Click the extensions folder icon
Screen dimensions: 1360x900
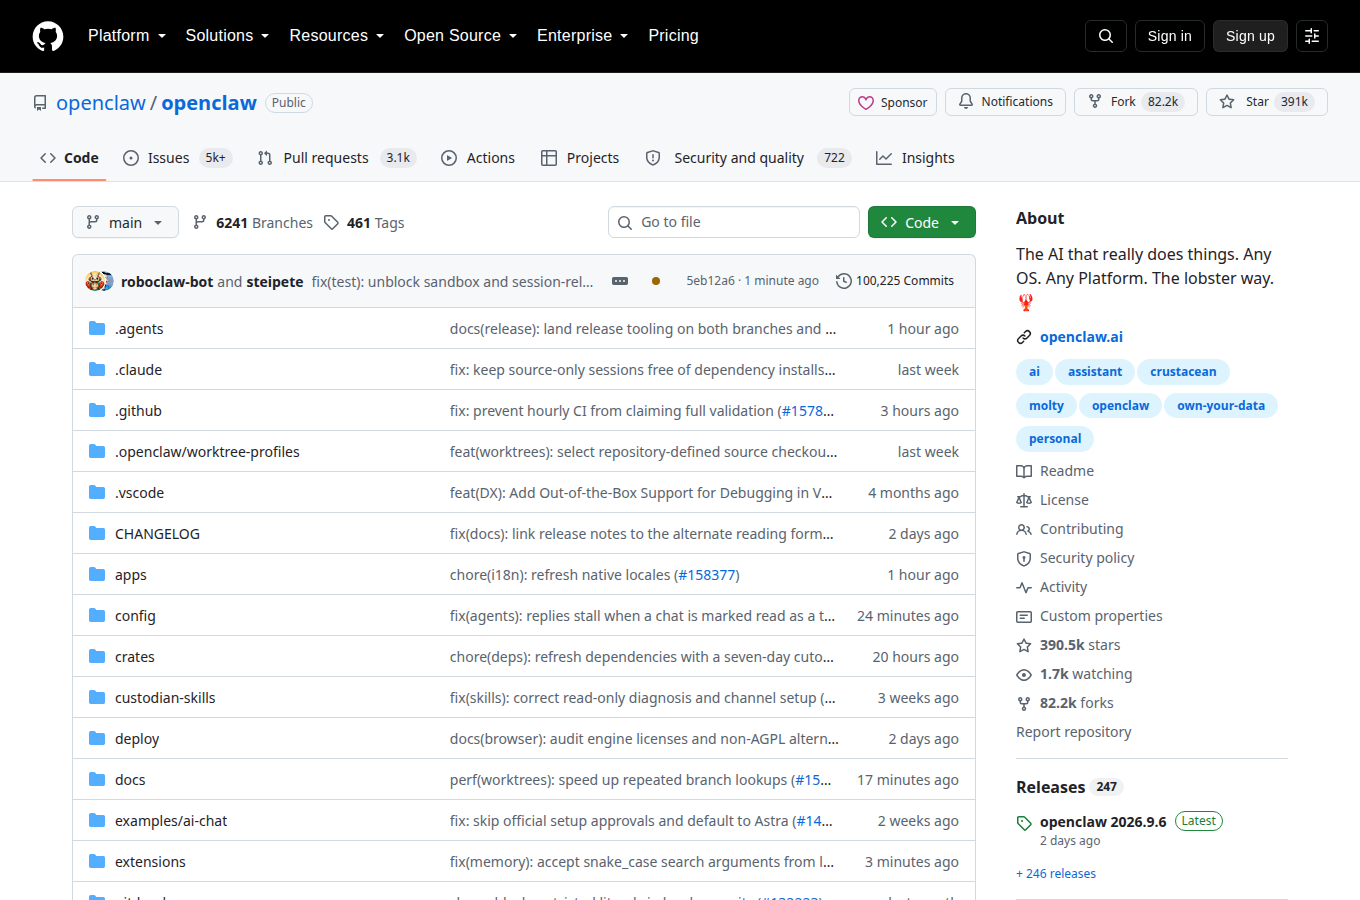pos(97,861)
